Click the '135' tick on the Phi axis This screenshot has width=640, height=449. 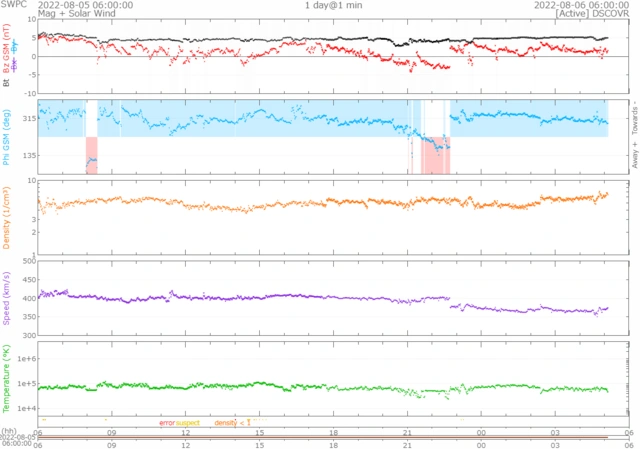coord(29,155)
